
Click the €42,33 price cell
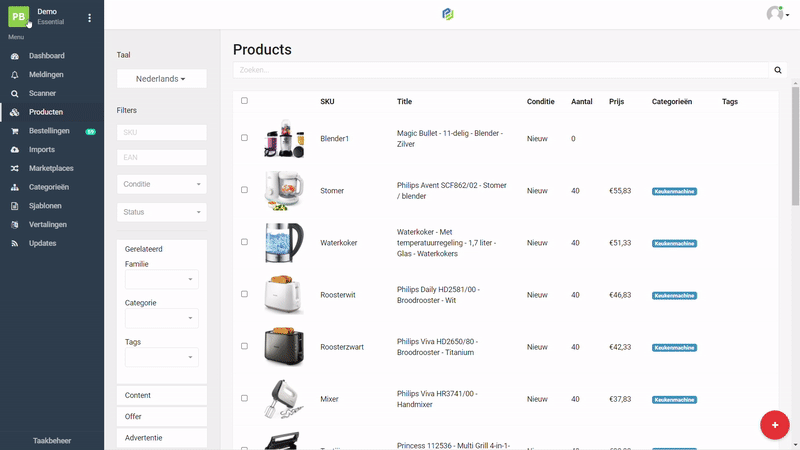pos(620,347)
